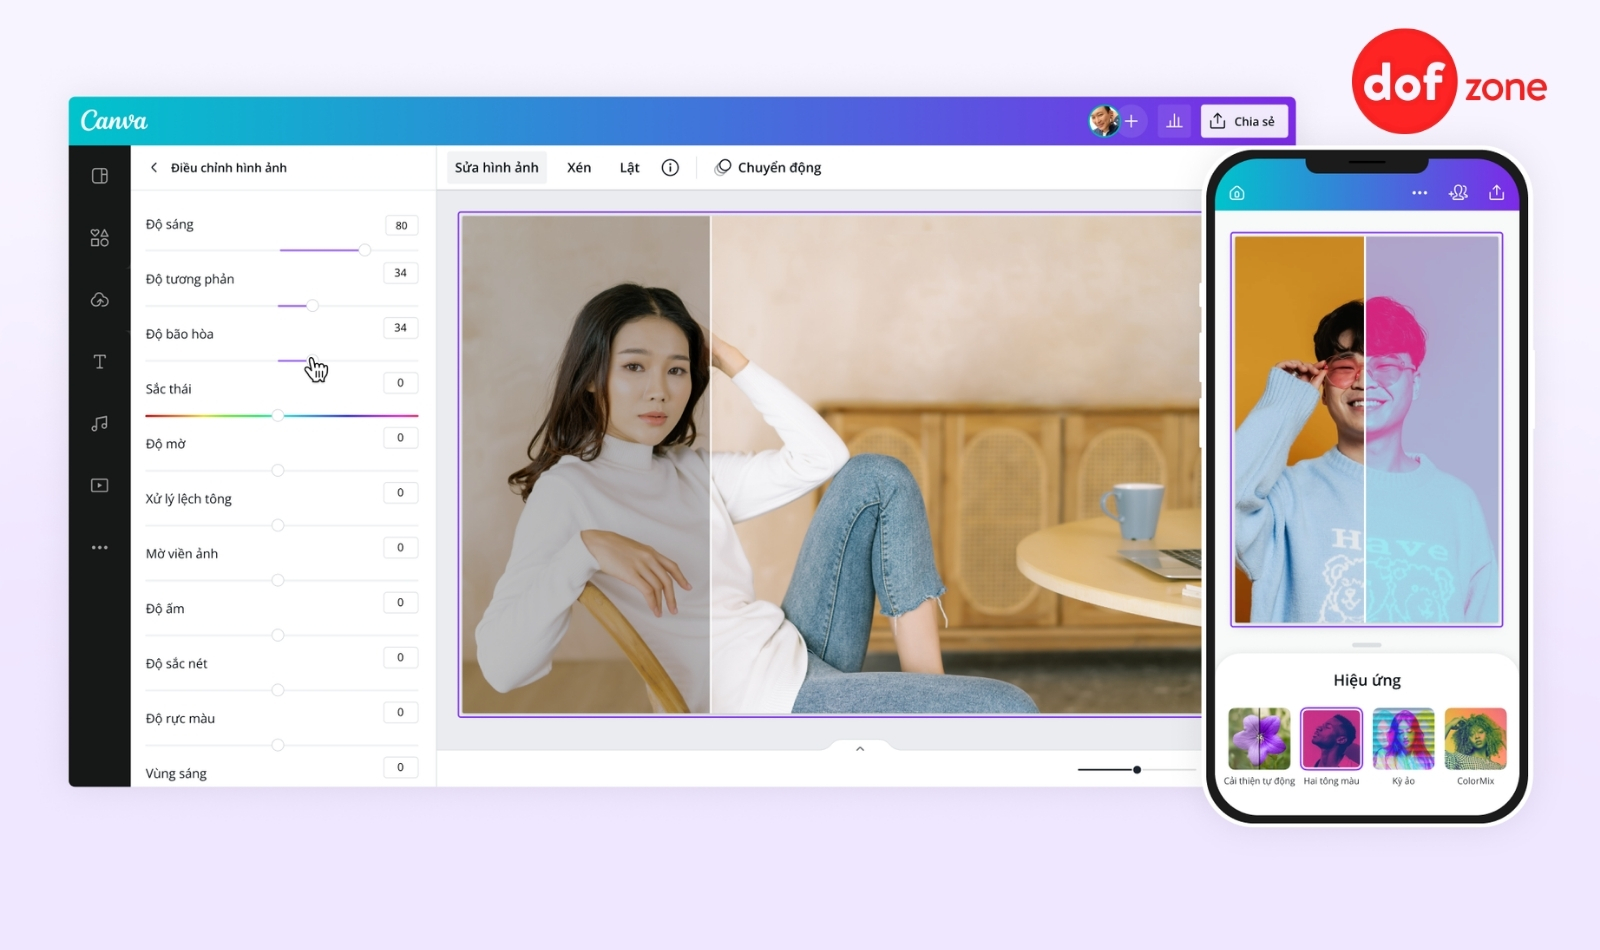1600x950 pixels.
Task: Open the uploads cloud icon in sidebar
Action: click(x=100, y=300)
